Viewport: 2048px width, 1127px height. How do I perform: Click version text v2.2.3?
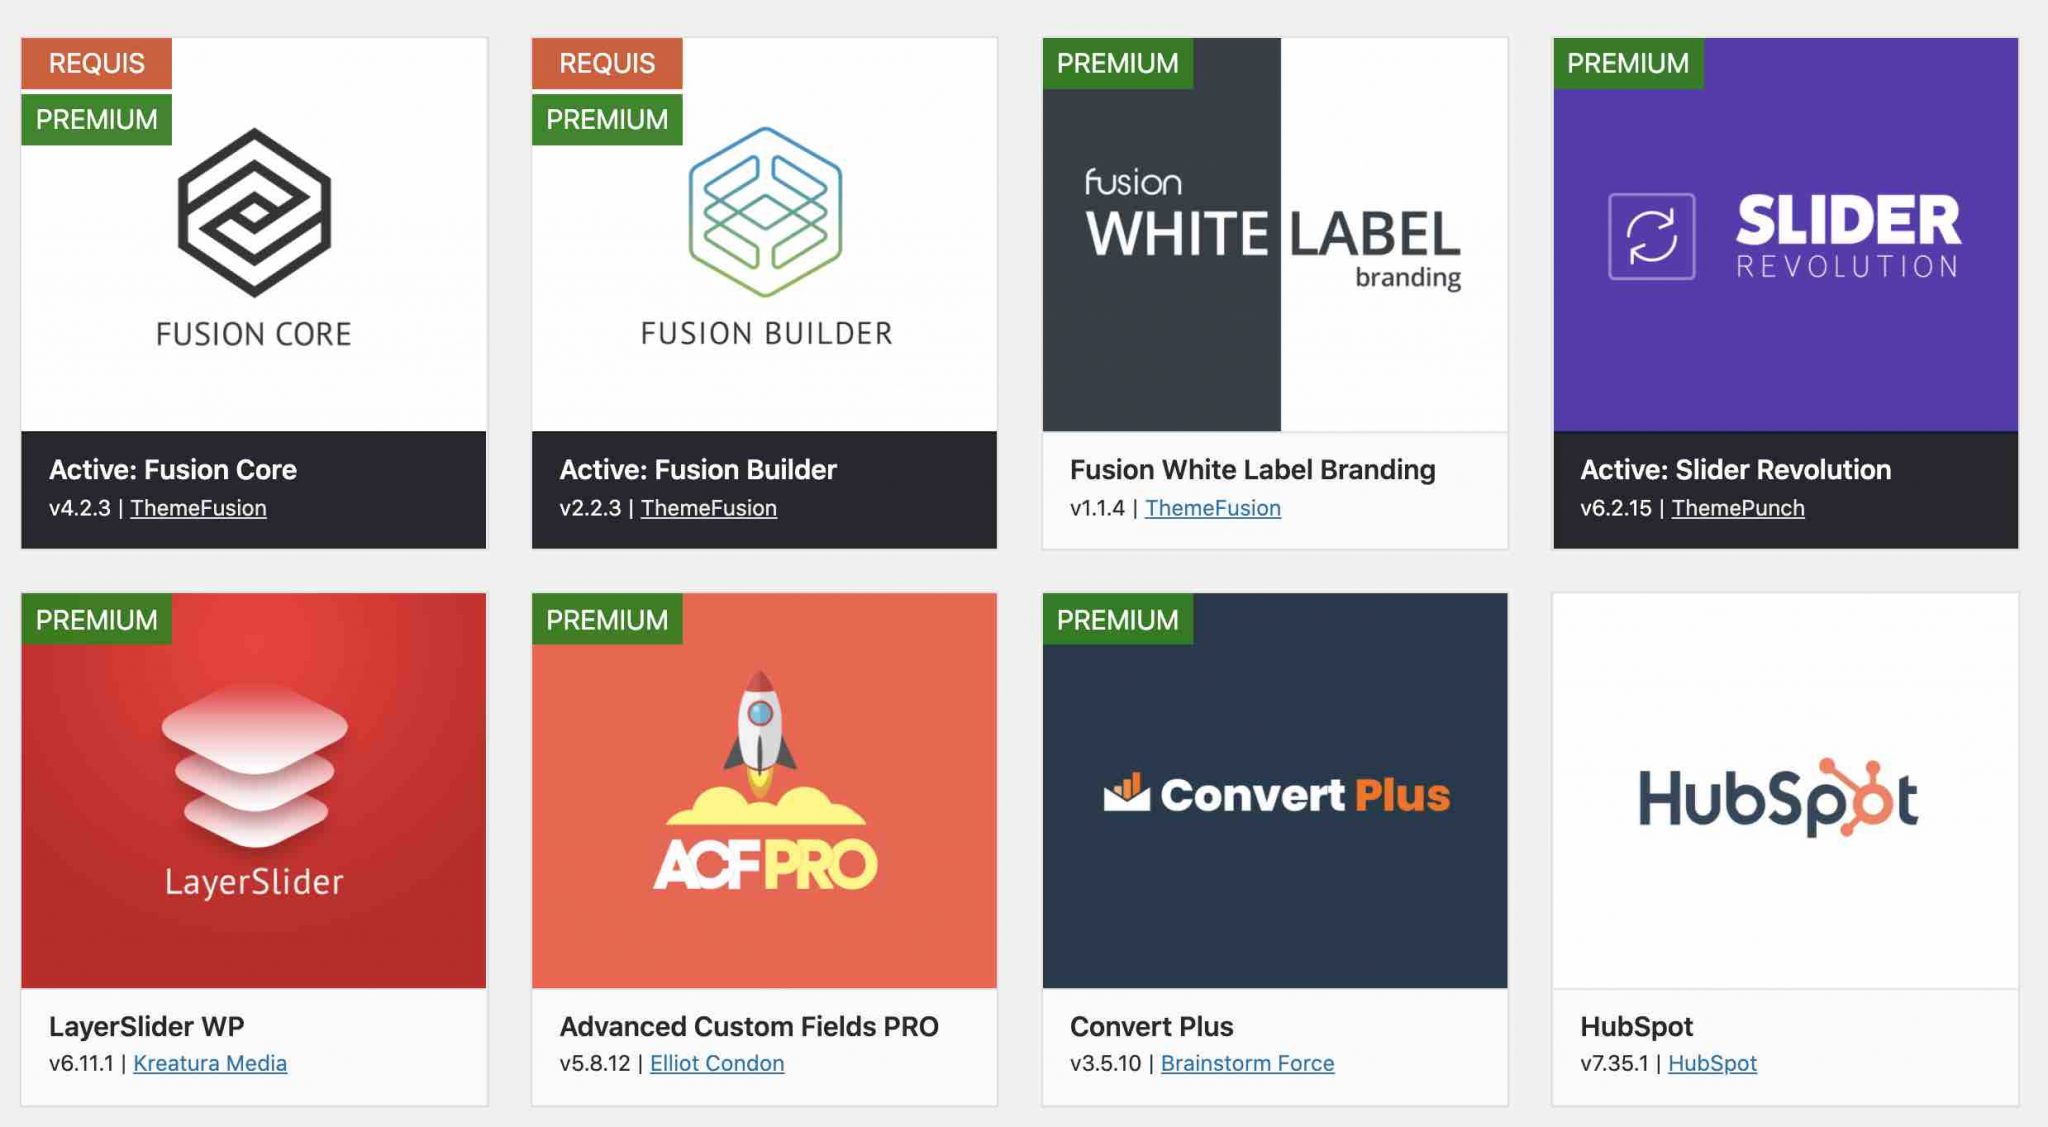pos(590,508)
